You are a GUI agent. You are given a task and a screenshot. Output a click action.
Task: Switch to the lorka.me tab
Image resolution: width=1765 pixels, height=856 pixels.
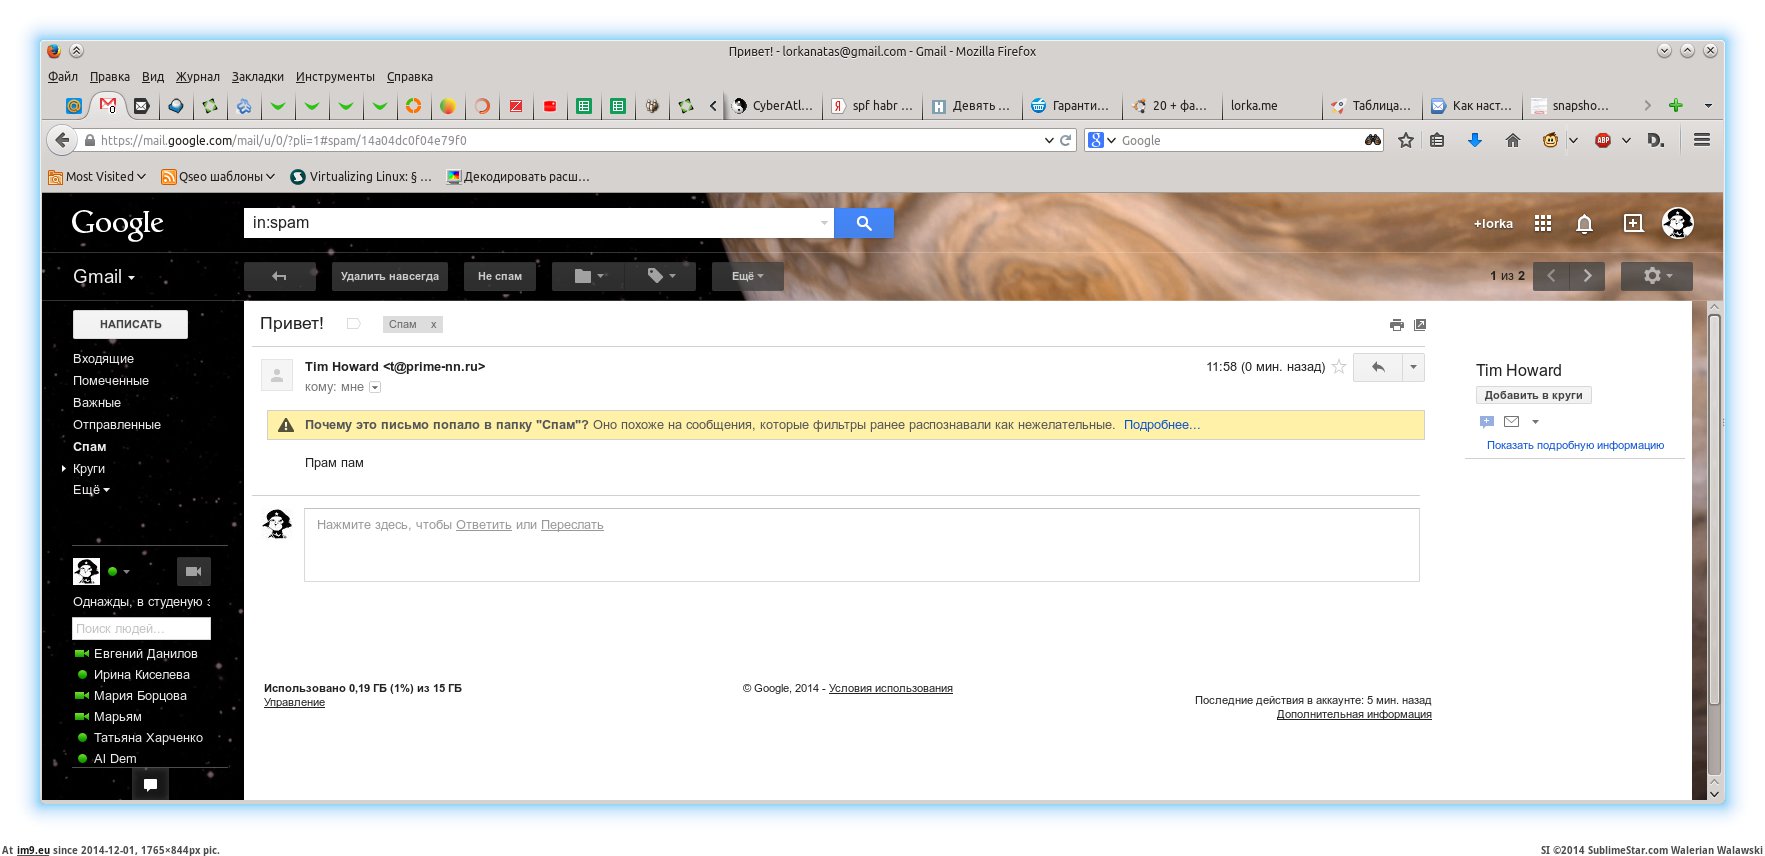pos(1254,105)
